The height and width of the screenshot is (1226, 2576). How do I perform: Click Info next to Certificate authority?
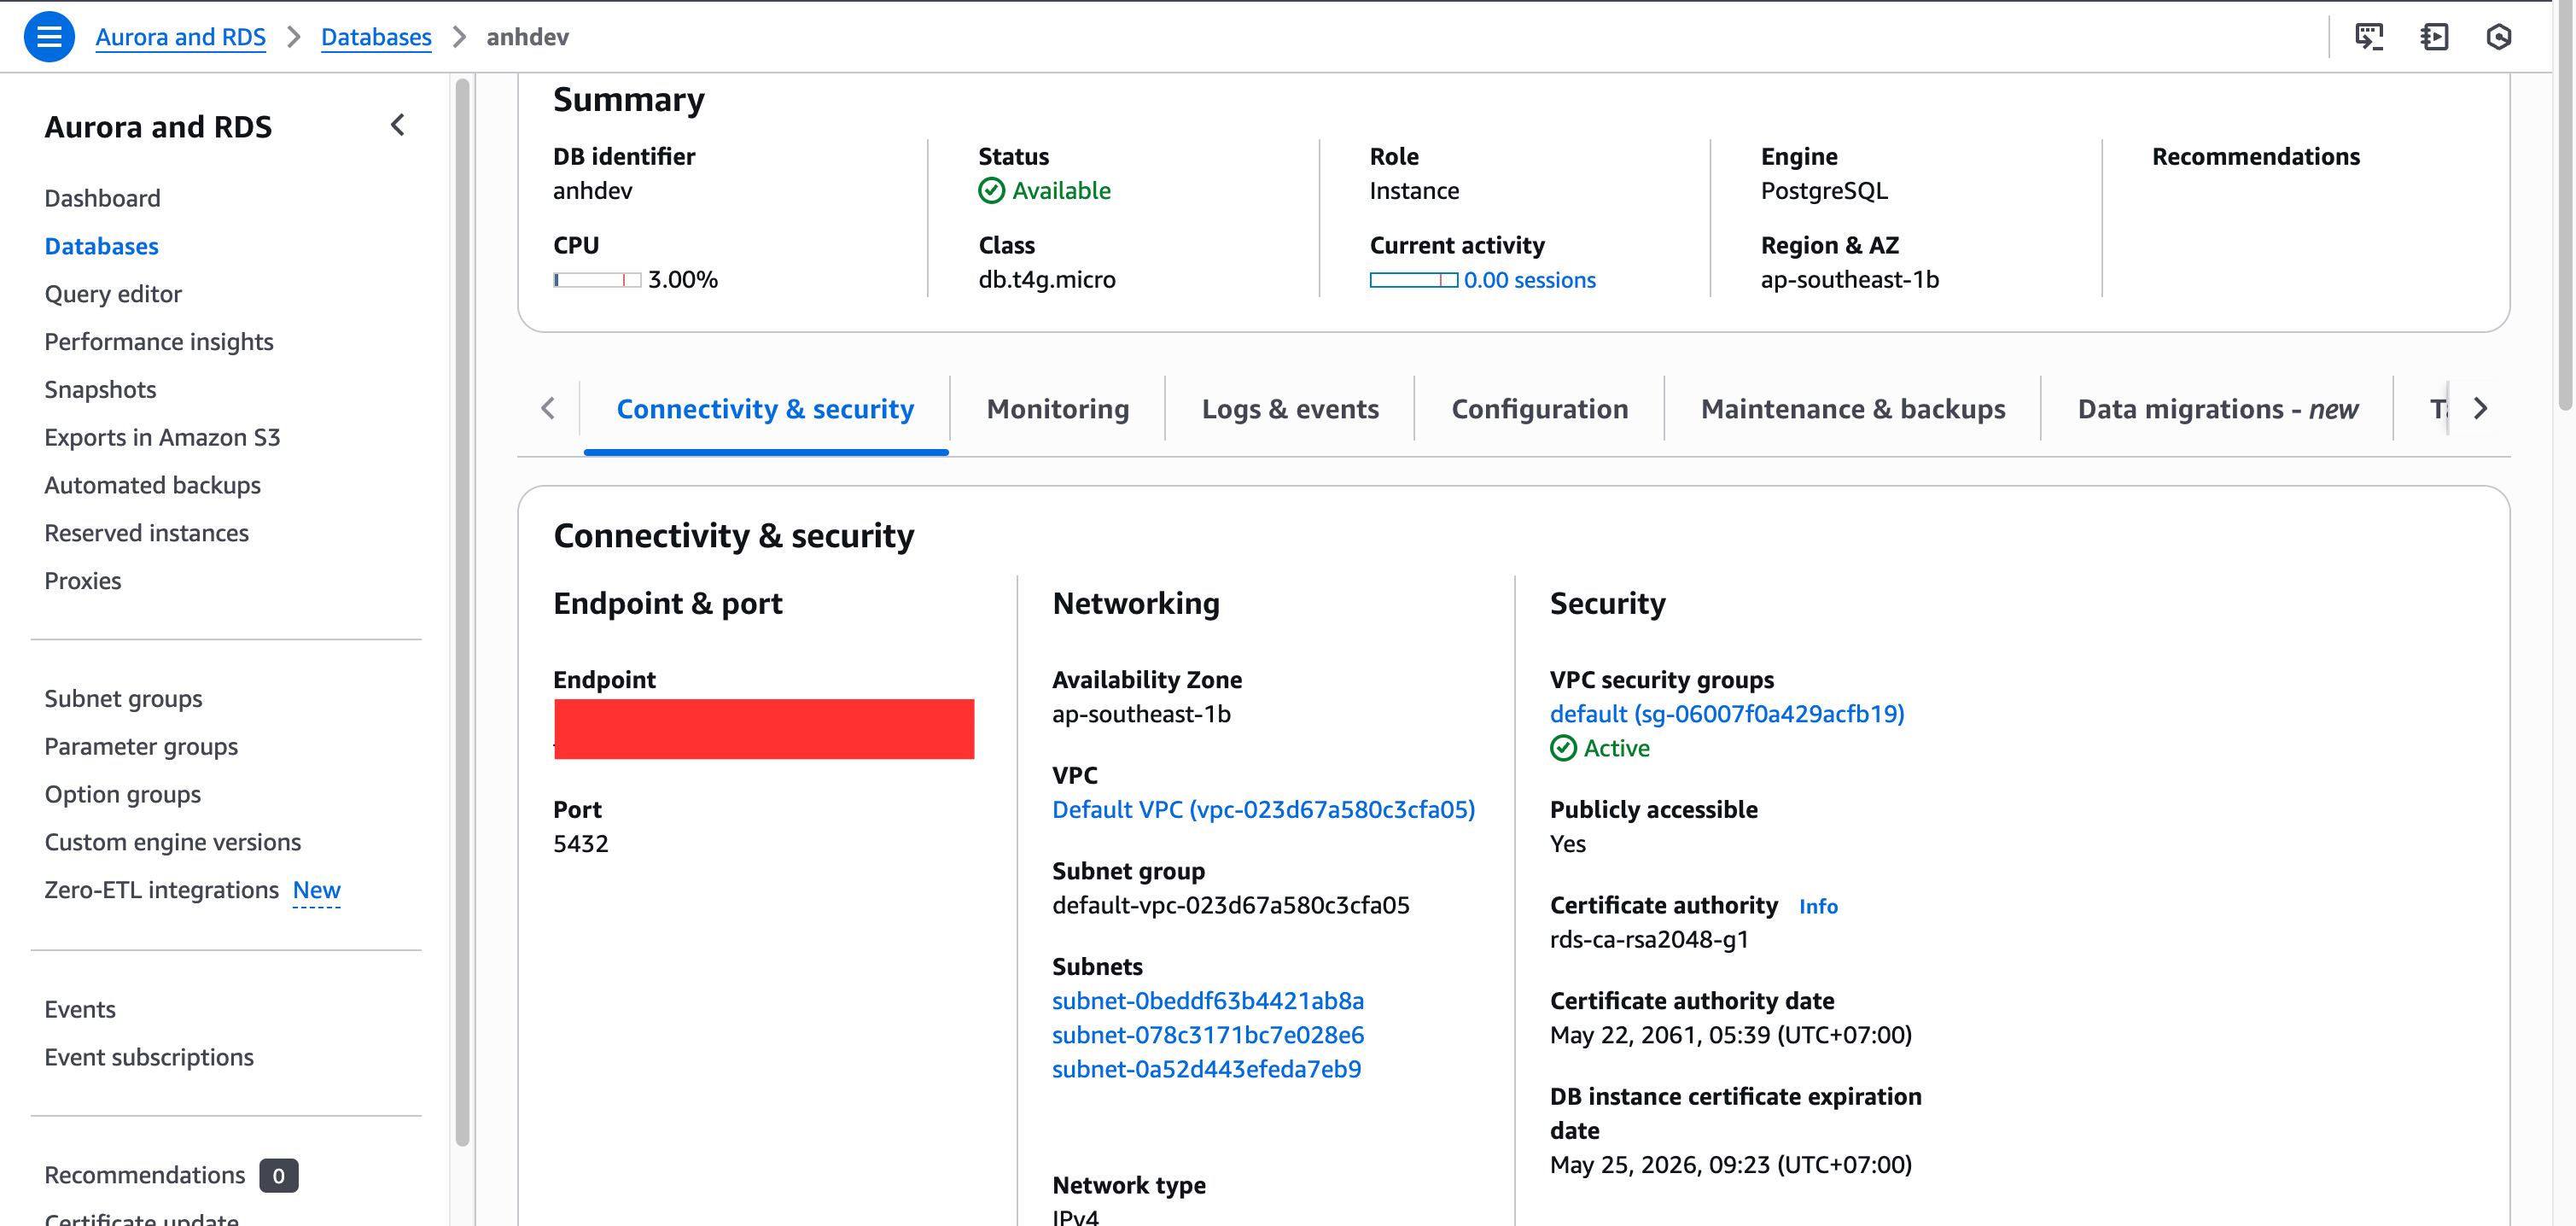[1817, 906]
